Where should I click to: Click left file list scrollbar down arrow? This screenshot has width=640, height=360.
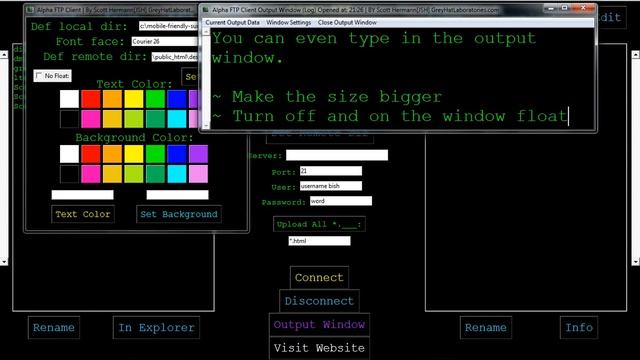coord(4,262)
